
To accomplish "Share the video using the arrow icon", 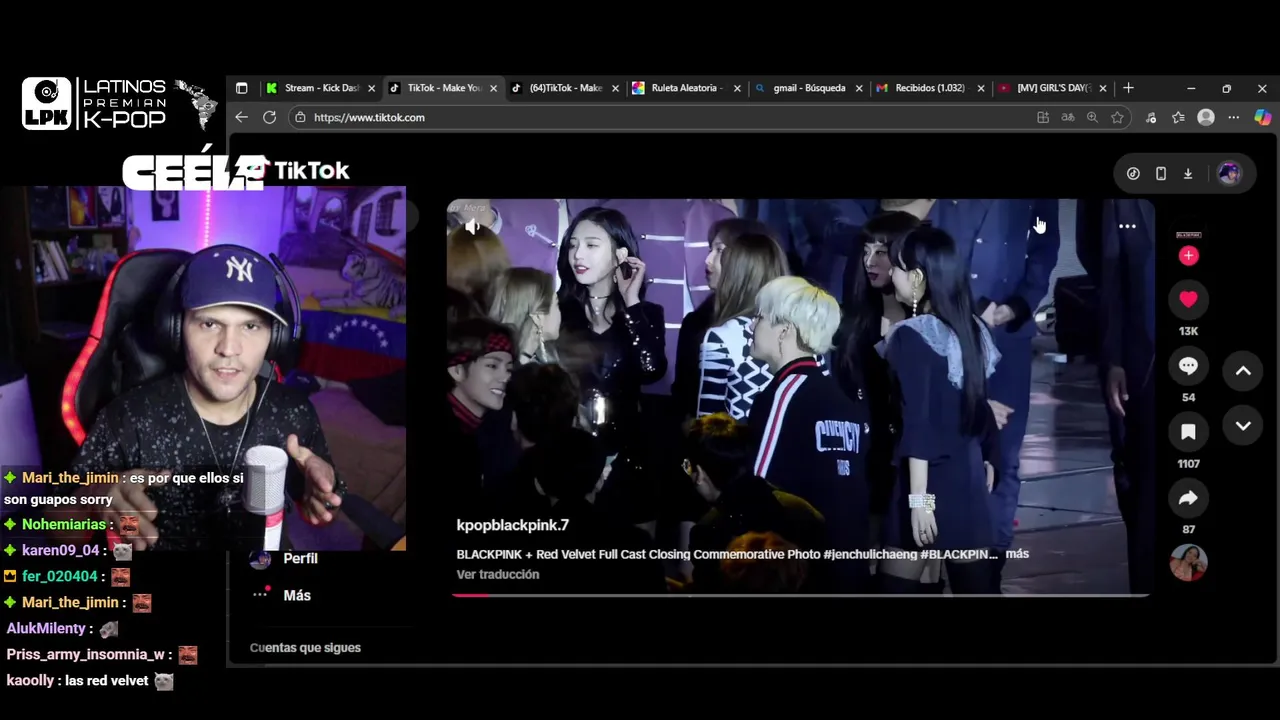I will coord(1188,498).
